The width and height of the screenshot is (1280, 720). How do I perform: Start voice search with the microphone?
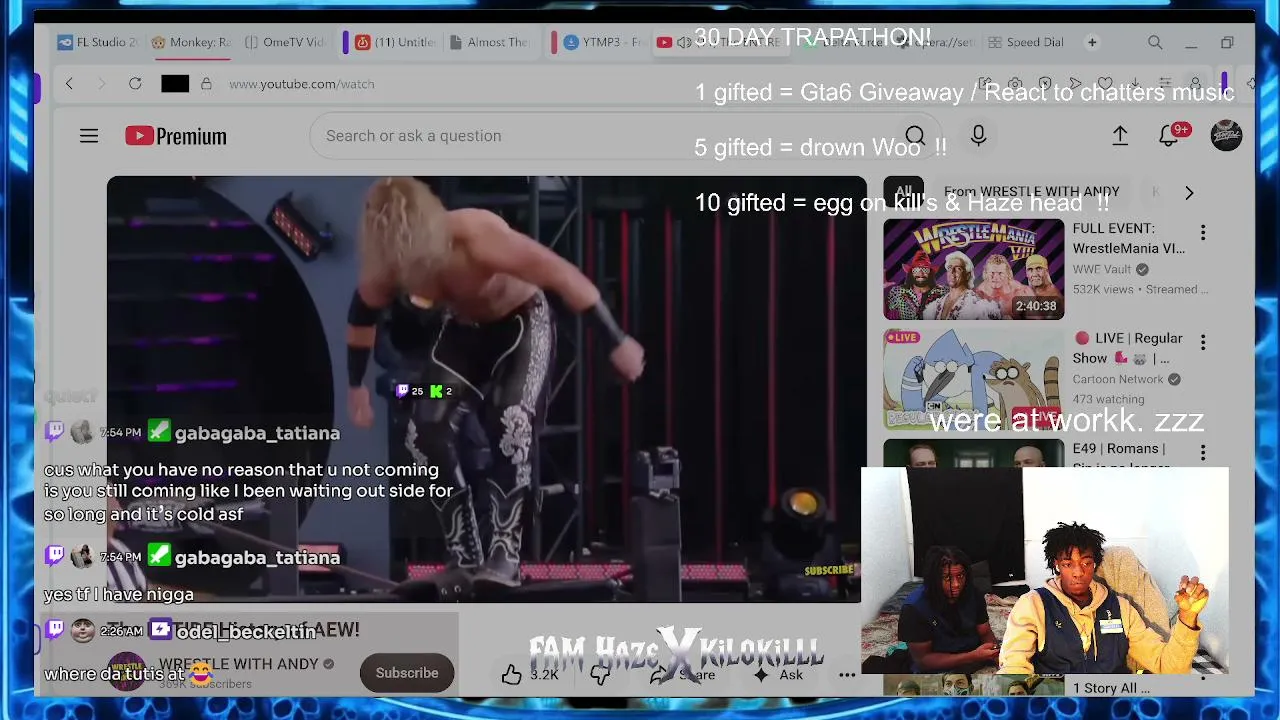[978, 136]
